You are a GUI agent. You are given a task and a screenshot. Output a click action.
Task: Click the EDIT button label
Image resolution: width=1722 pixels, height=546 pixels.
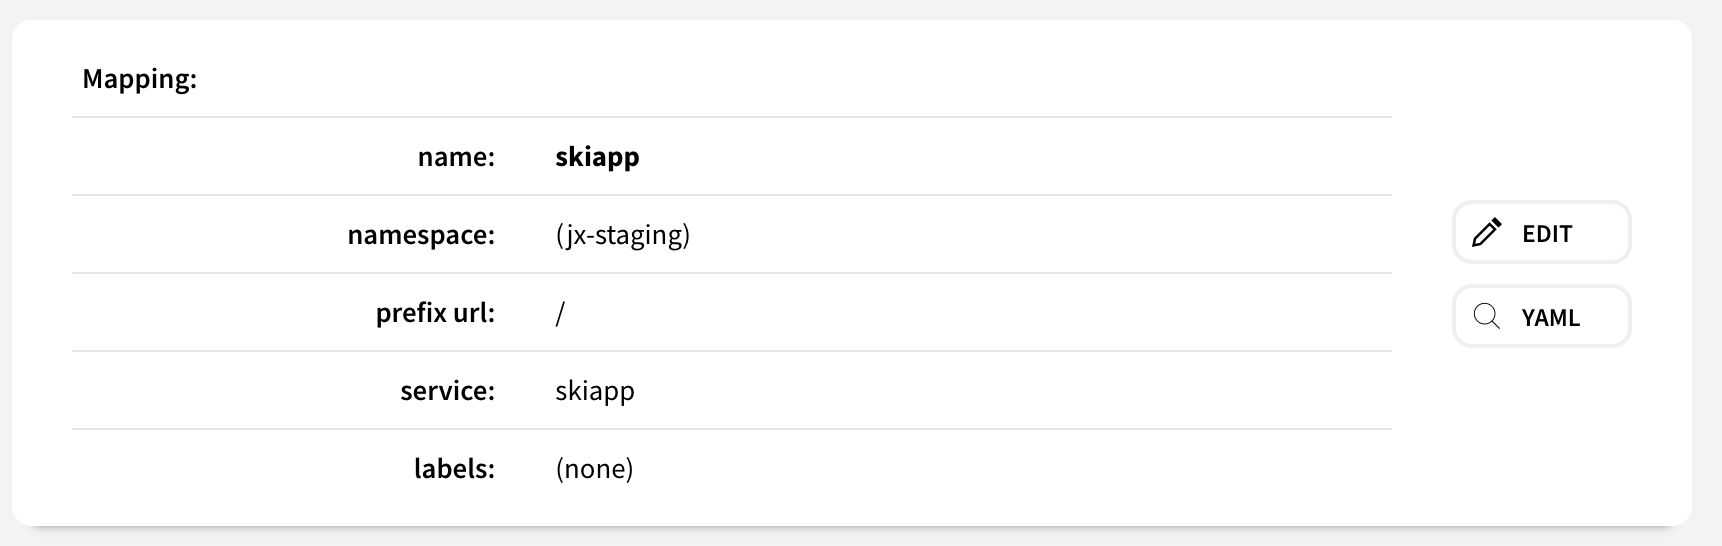point(1547,234)
